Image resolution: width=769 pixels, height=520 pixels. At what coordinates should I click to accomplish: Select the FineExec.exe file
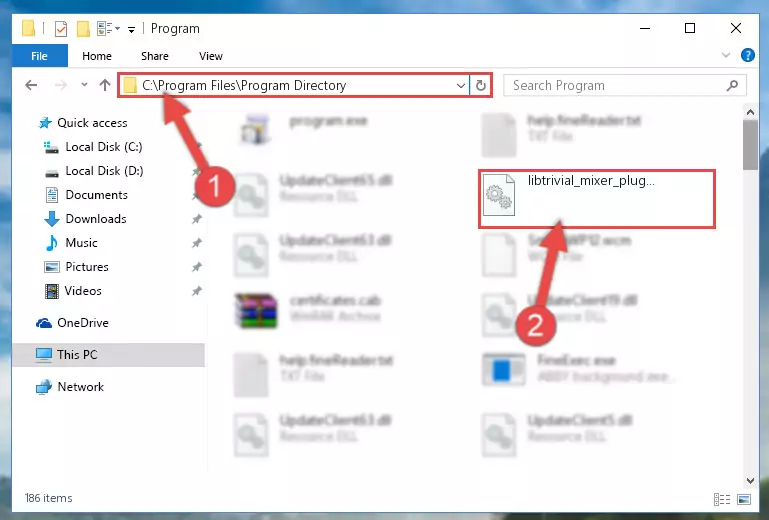[579, 369]
